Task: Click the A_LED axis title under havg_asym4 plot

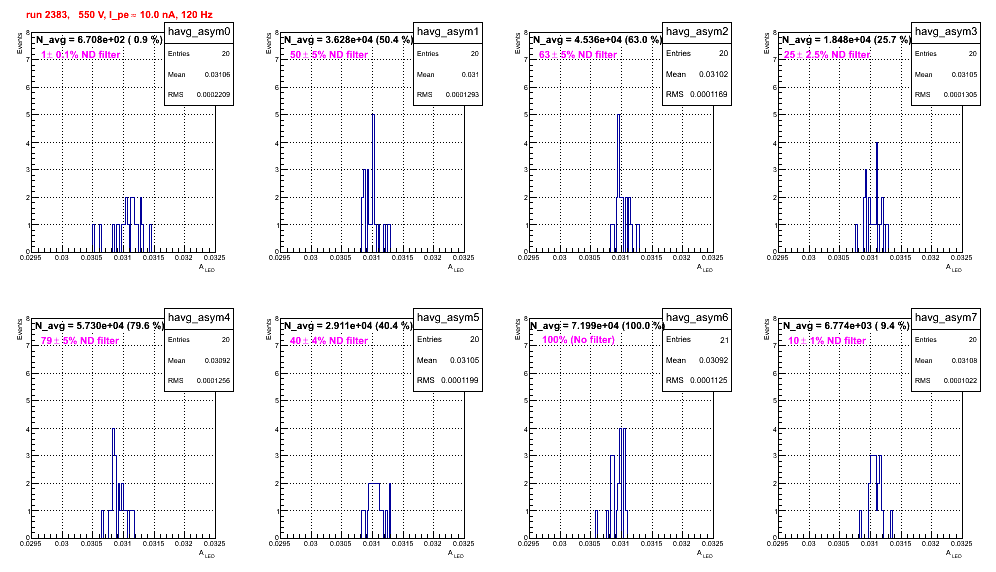Action: (x=207, y=554)
